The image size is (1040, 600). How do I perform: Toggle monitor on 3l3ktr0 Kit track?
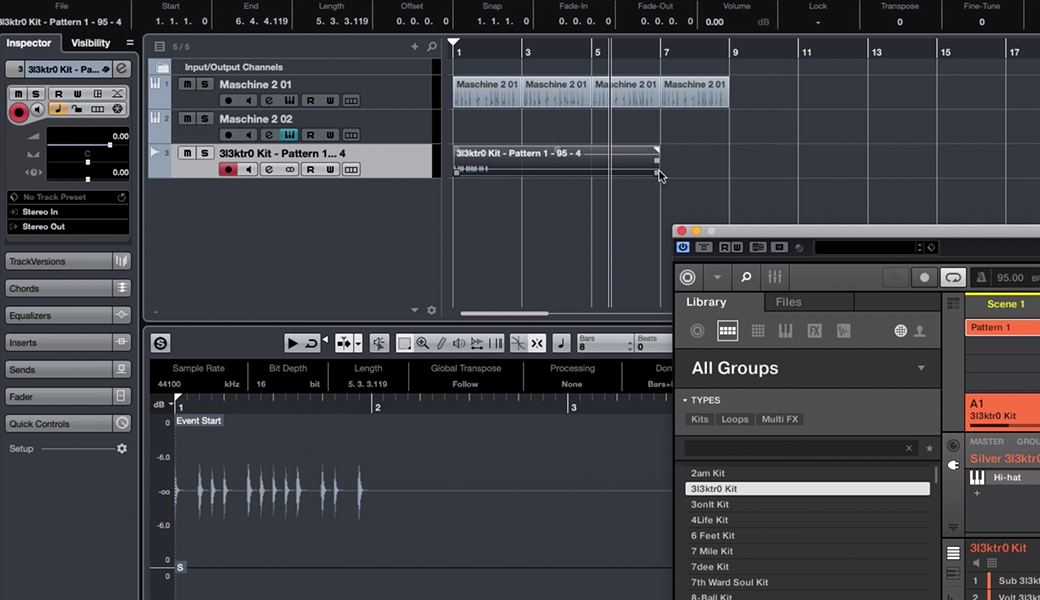click(x=248, y=170)
